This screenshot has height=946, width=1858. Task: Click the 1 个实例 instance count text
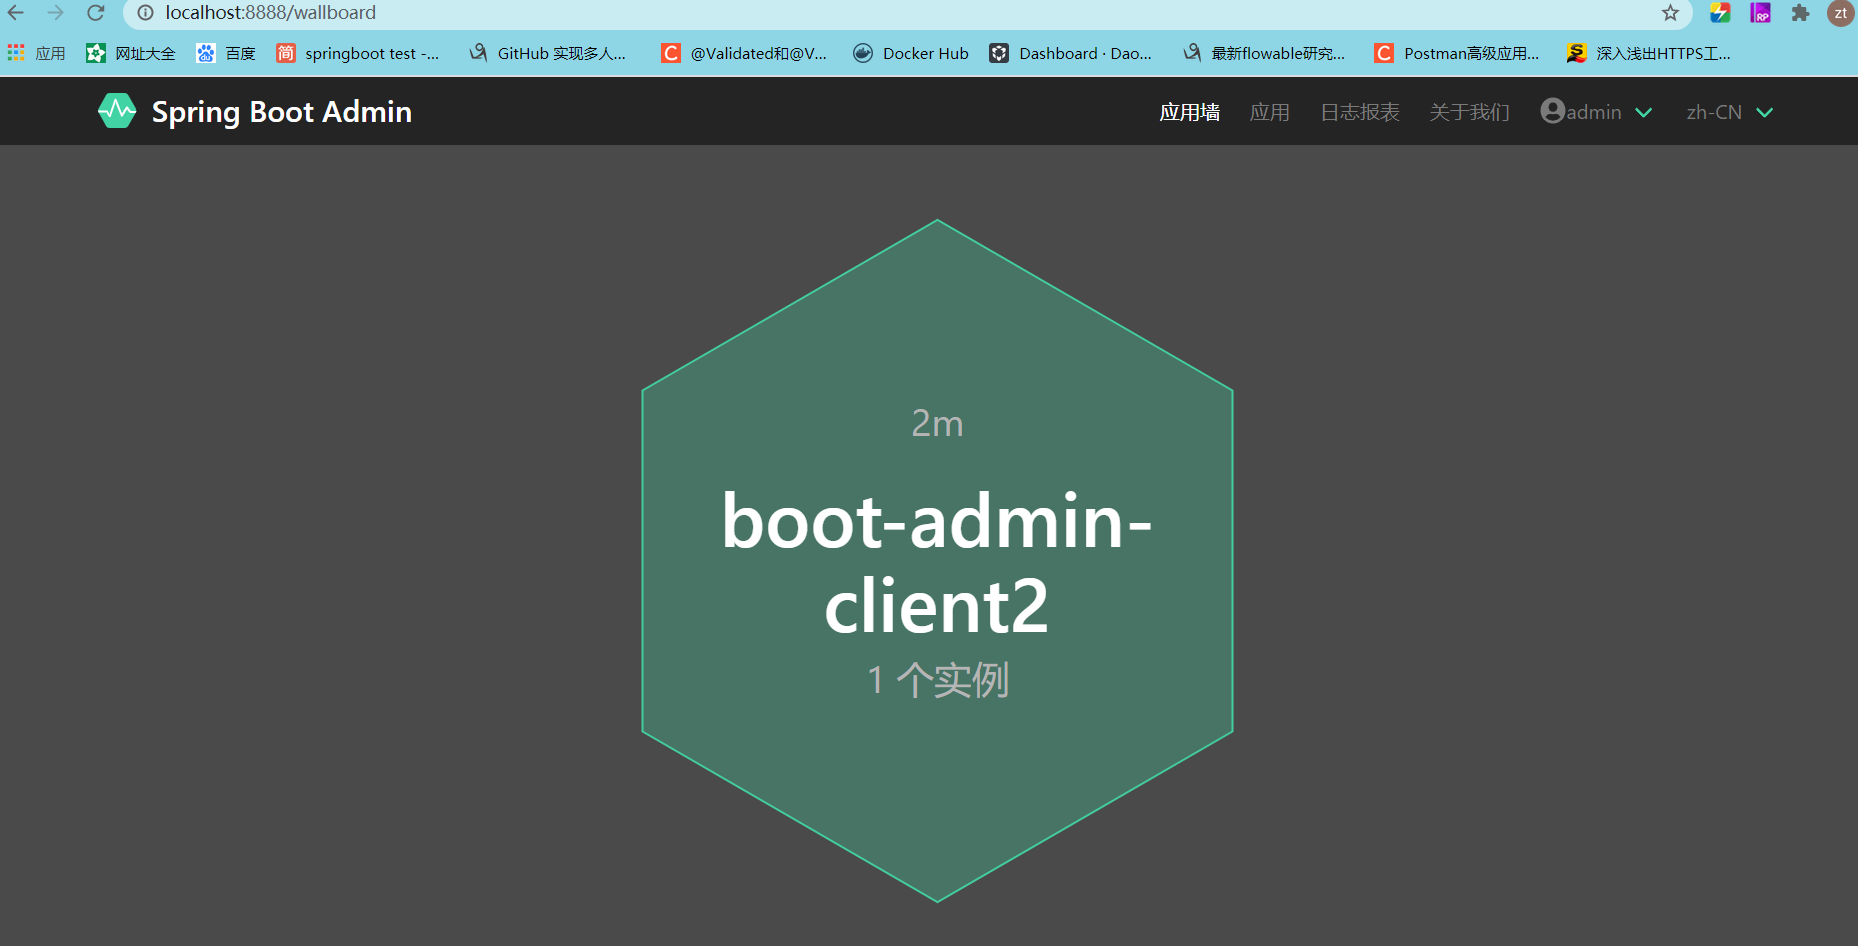click(x=937, y=680)
